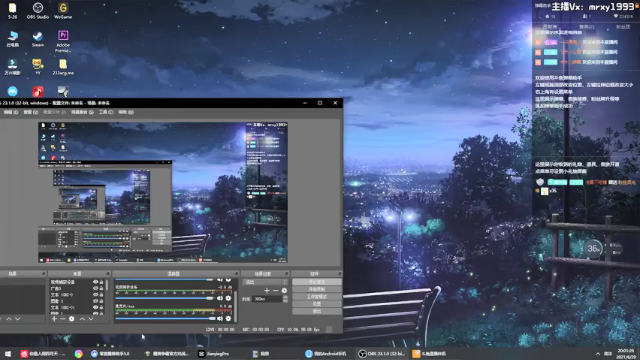The height and width of the screenshot is (360, 640).
Task: Mute the 视频捕获设备 mixer channel
Action: click(x=220, y=298)
